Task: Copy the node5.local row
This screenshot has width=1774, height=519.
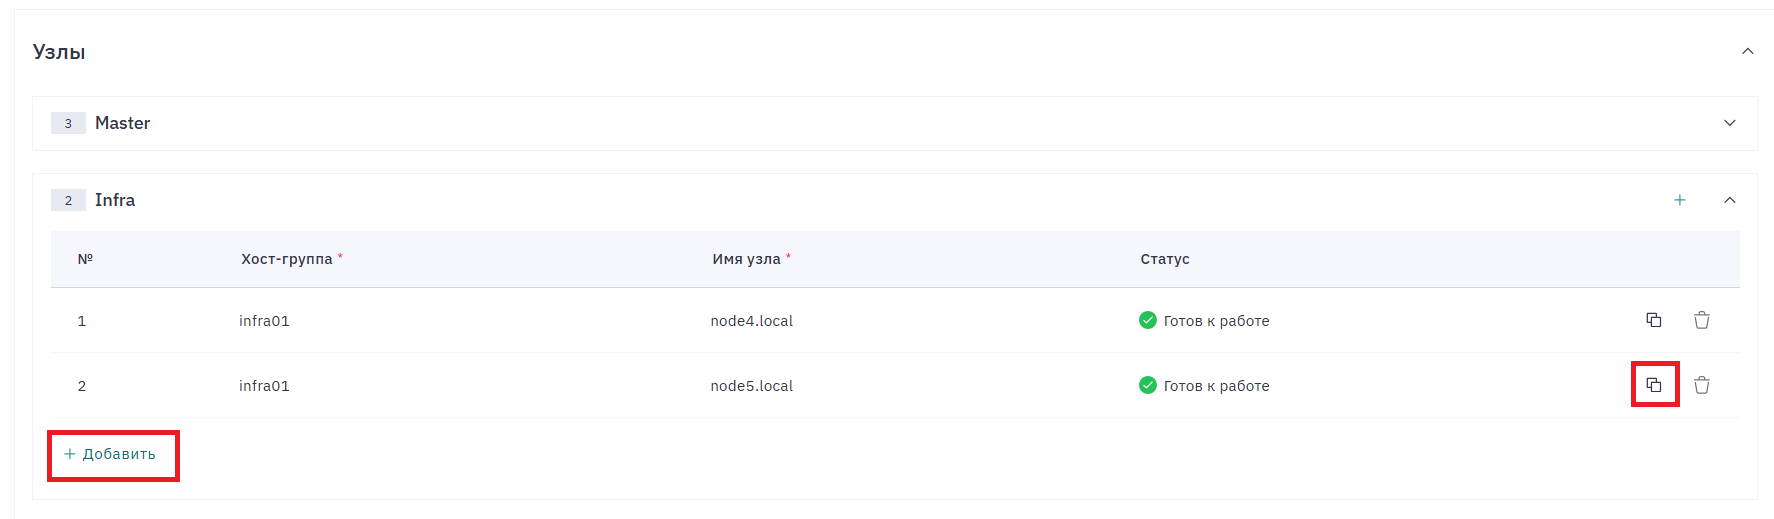Action: point(1654,385)
